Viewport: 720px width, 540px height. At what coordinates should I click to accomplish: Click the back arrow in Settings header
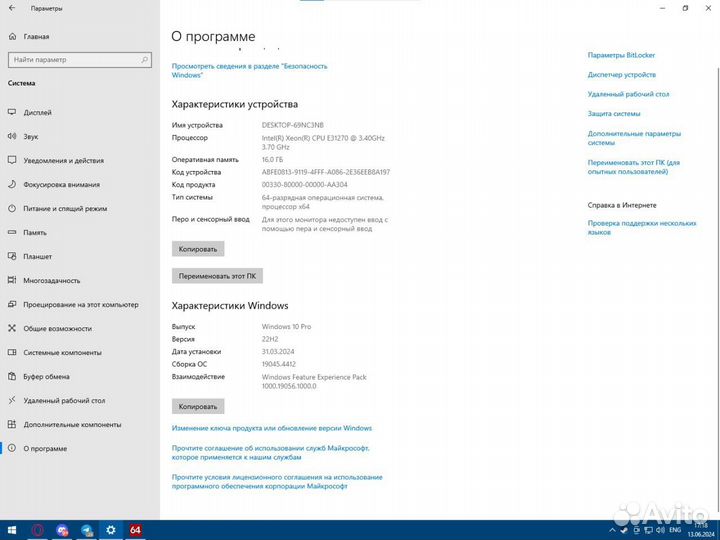tap(11, 8)
